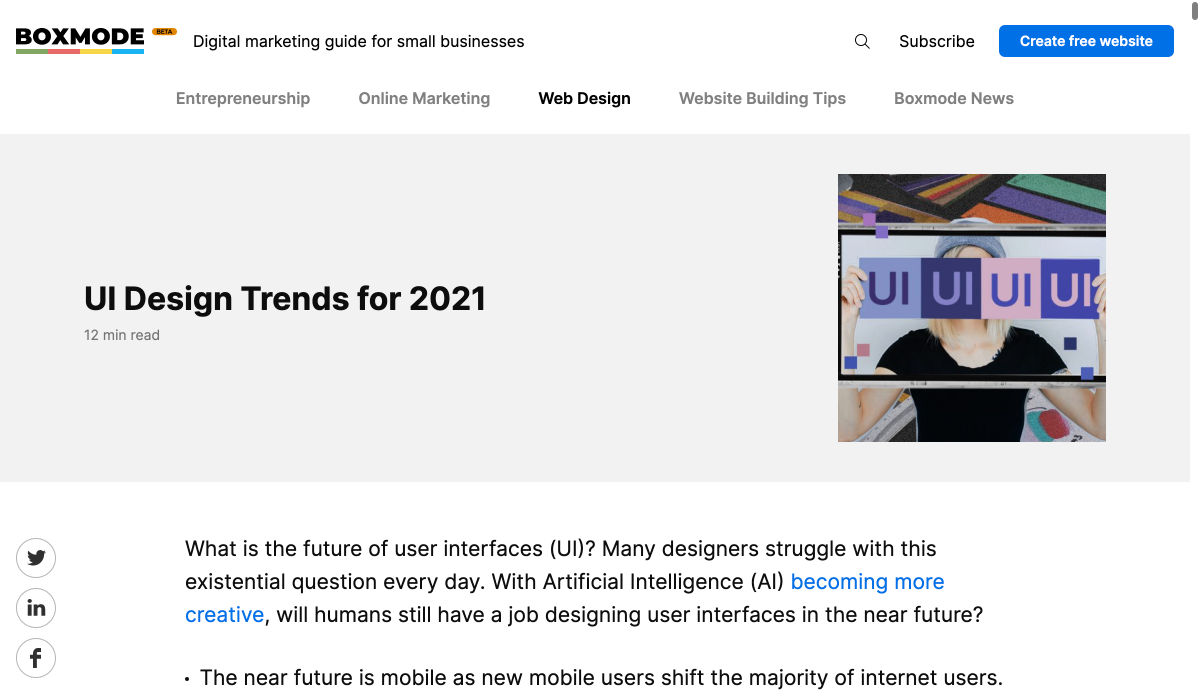Image resolution: width=1200 pixels, height=696 pixels.
Task: Click Create free website button
Action: point(1086,41)
